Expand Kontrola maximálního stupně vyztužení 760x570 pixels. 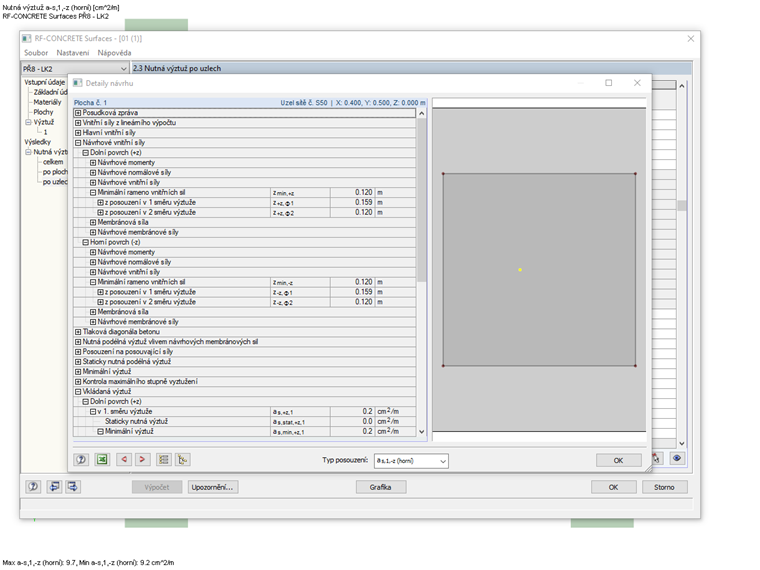tap(78, 381)
